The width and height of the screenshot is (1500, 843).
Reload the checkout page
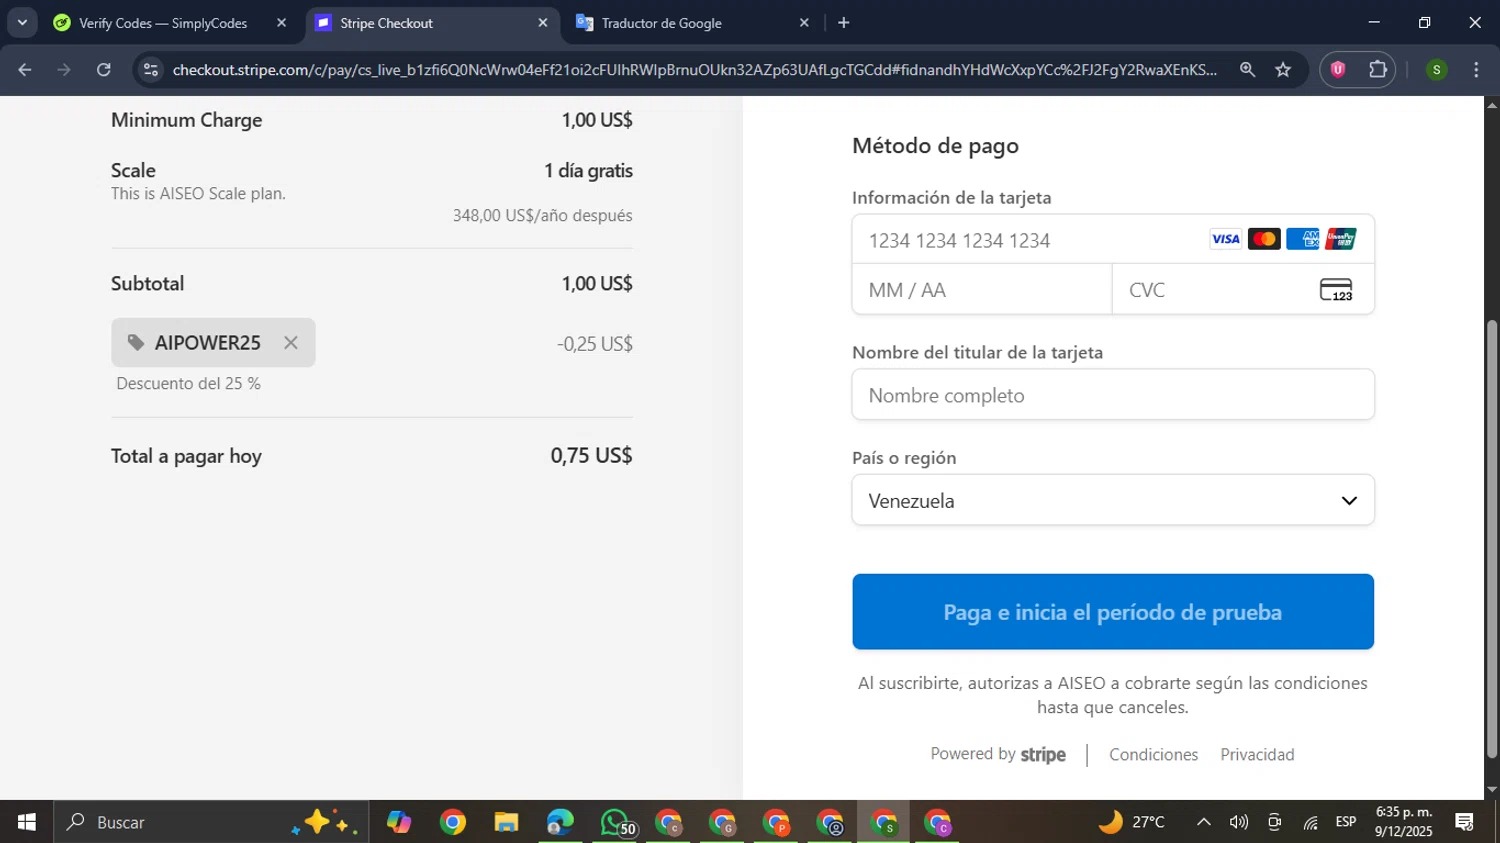pos(104,70)
